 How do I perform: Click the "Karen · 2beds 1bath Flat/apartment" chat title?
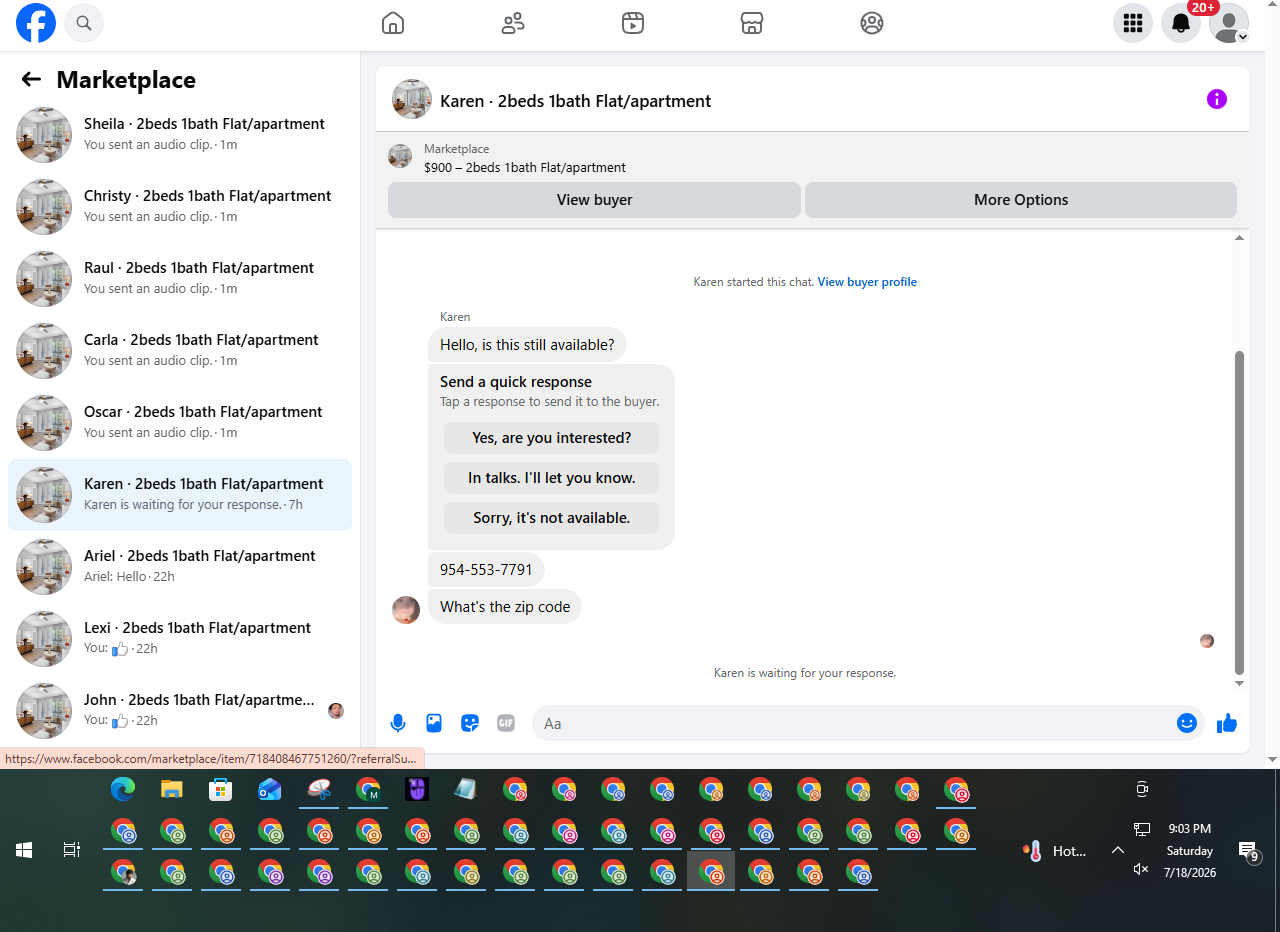pyautogui.click(x=576, y=101)
